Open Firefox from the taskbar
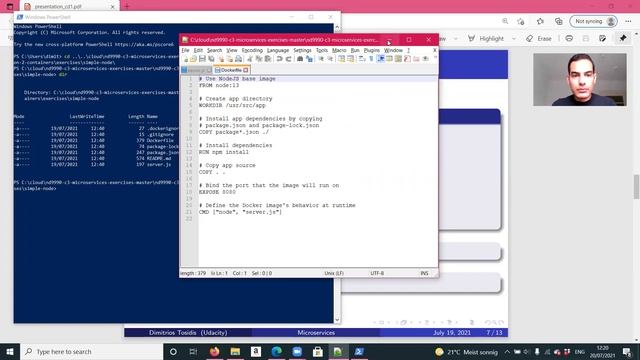This screenshot has height=360, width=640. [214, 351]
